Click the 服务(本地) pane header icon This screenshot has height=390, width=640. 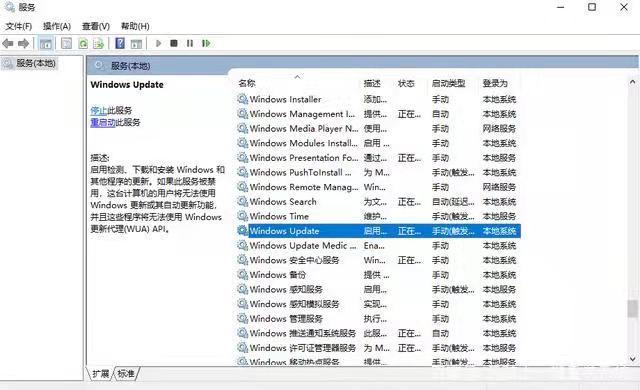tap(99, 65)
